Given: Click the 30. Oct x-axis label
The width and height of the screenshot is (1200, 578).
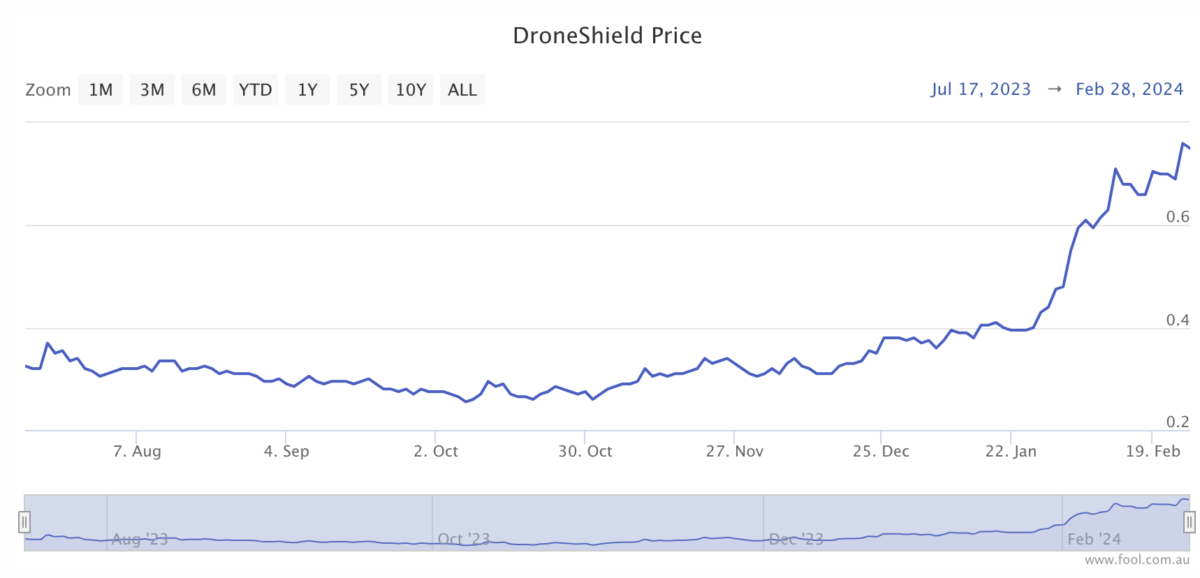Looking at the screenshot, I should [x=585, y=452].
